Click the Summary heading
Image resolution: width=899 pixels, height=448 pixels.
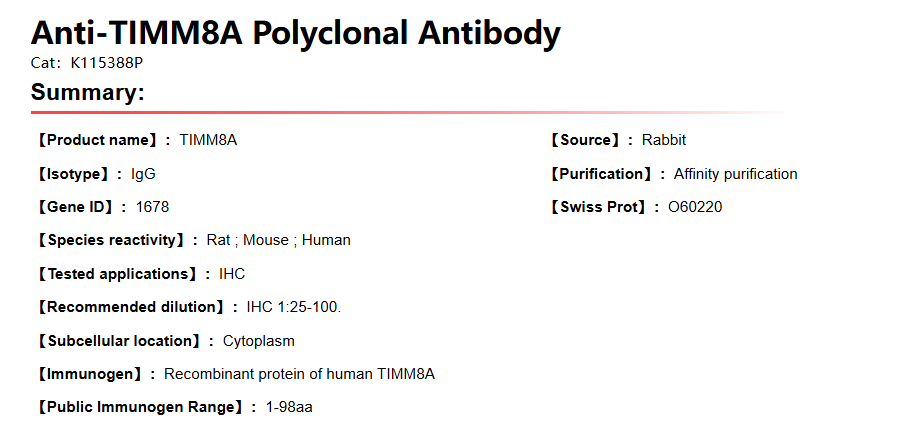(x=88, y=93)
